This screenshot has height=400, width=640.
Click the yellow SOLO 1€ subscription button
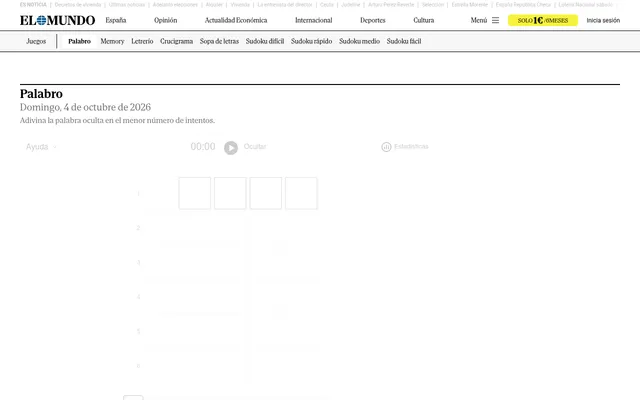(x=543, y=20)
